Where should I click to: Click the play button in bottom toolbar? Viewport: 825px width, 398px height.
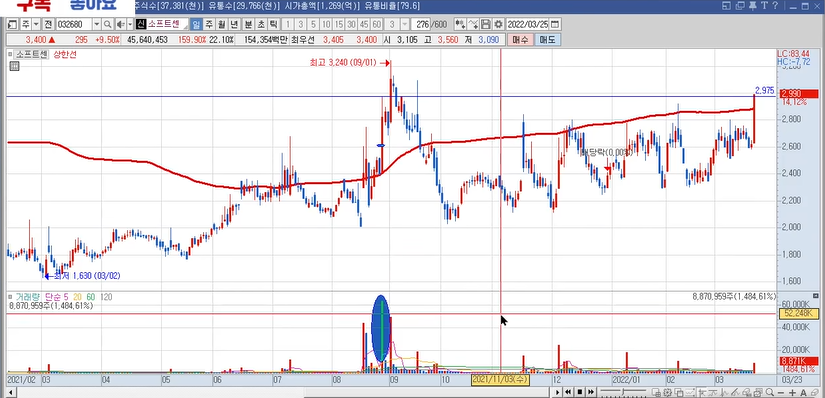click(x=558, y=392)
